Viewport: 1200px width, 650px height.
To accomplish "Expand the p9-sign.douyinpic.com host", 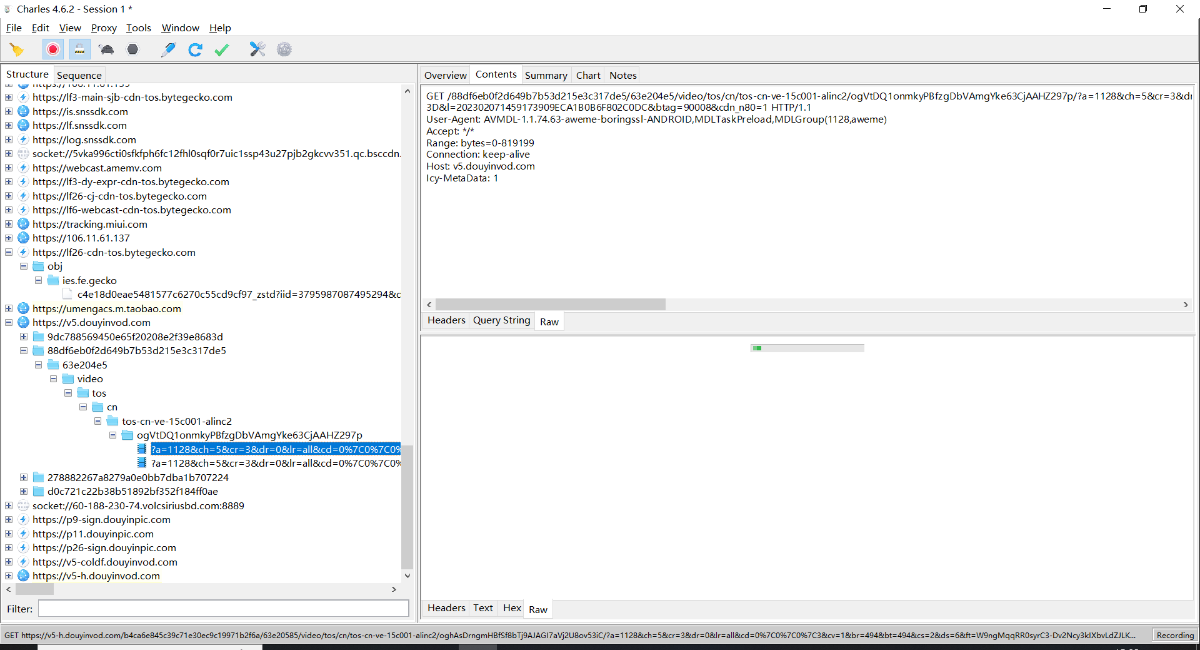I will tap(9, 520).
